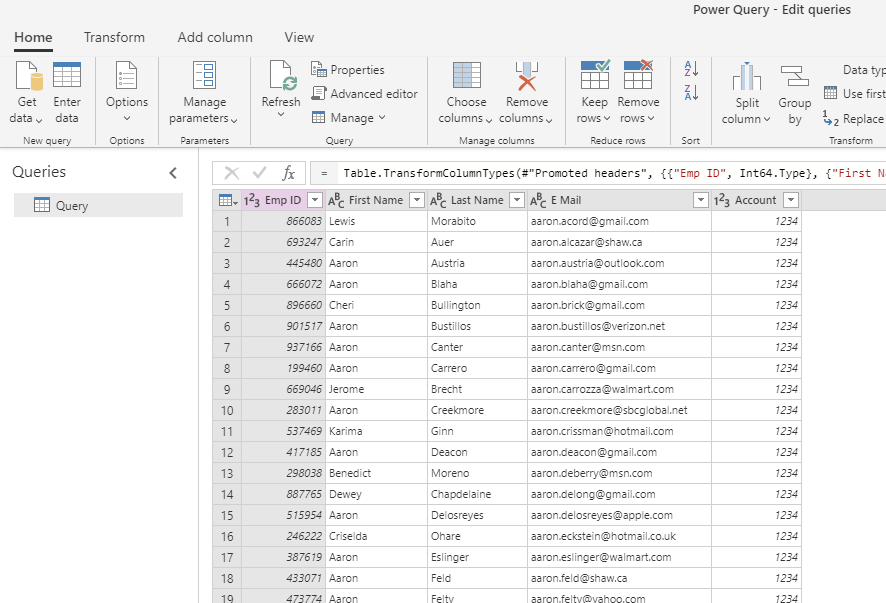Collapse the Queries pane

(x=173, y=173)
